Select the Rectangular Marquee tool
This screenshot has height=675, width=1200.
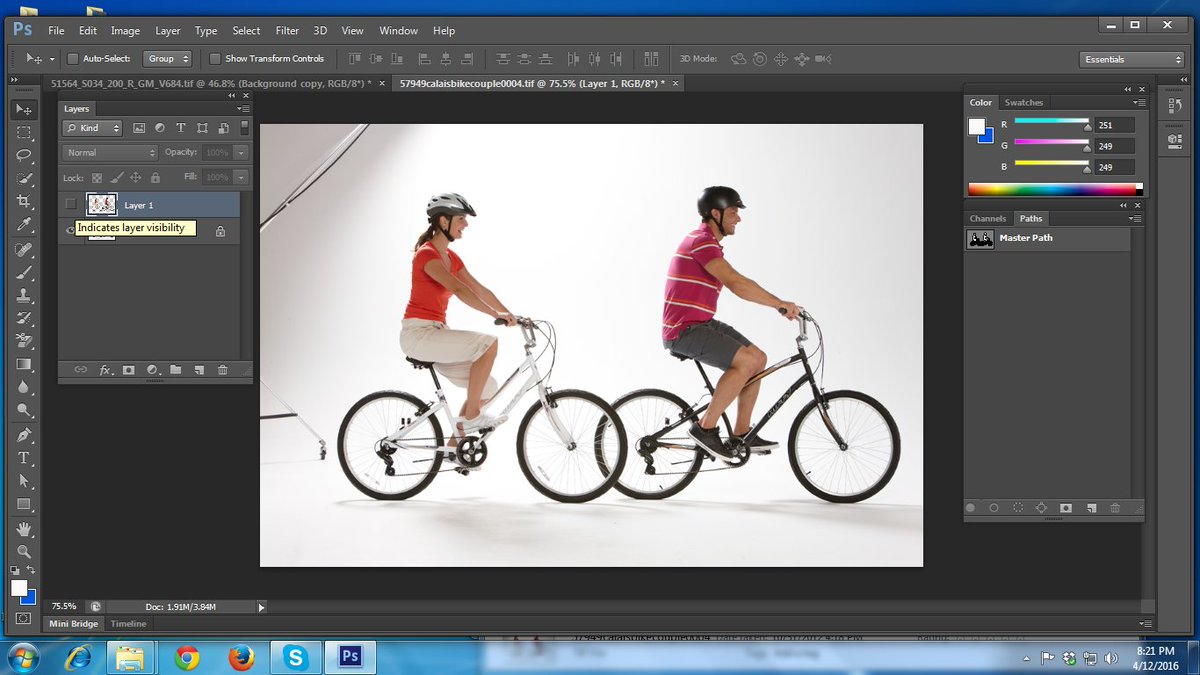(x=24, y=132)
